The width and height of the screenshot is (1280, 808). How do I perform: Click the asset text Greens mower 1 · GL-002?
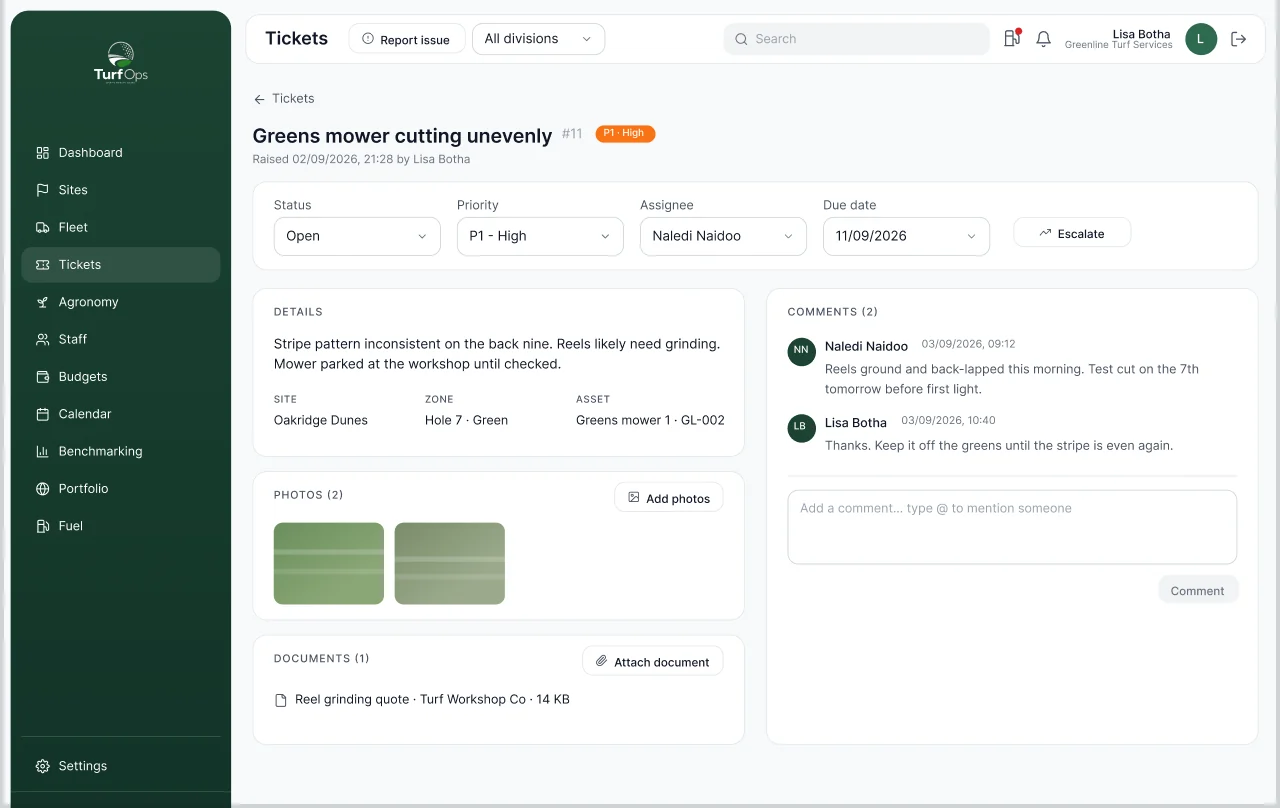pyautogui.click(x=650, y=421)
